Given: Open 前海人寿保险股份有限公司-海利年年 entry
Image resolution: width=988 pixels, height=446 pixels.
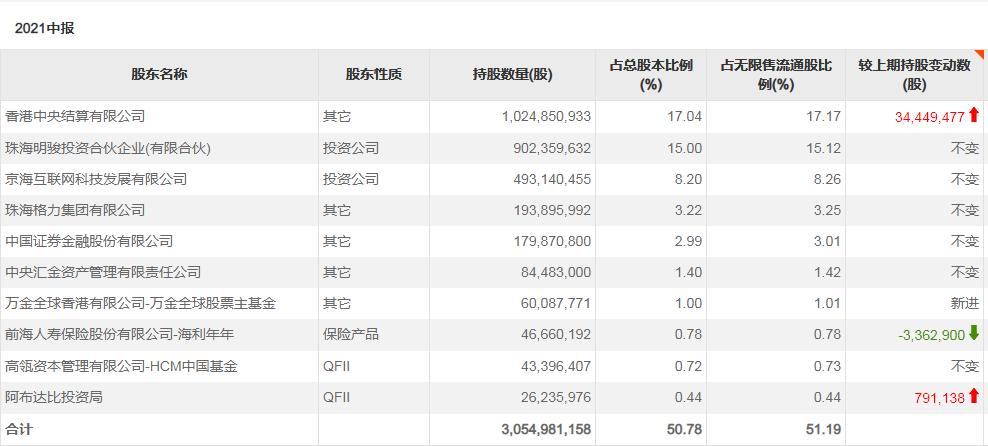Looking at the screenshot, I should click(119, 334).
